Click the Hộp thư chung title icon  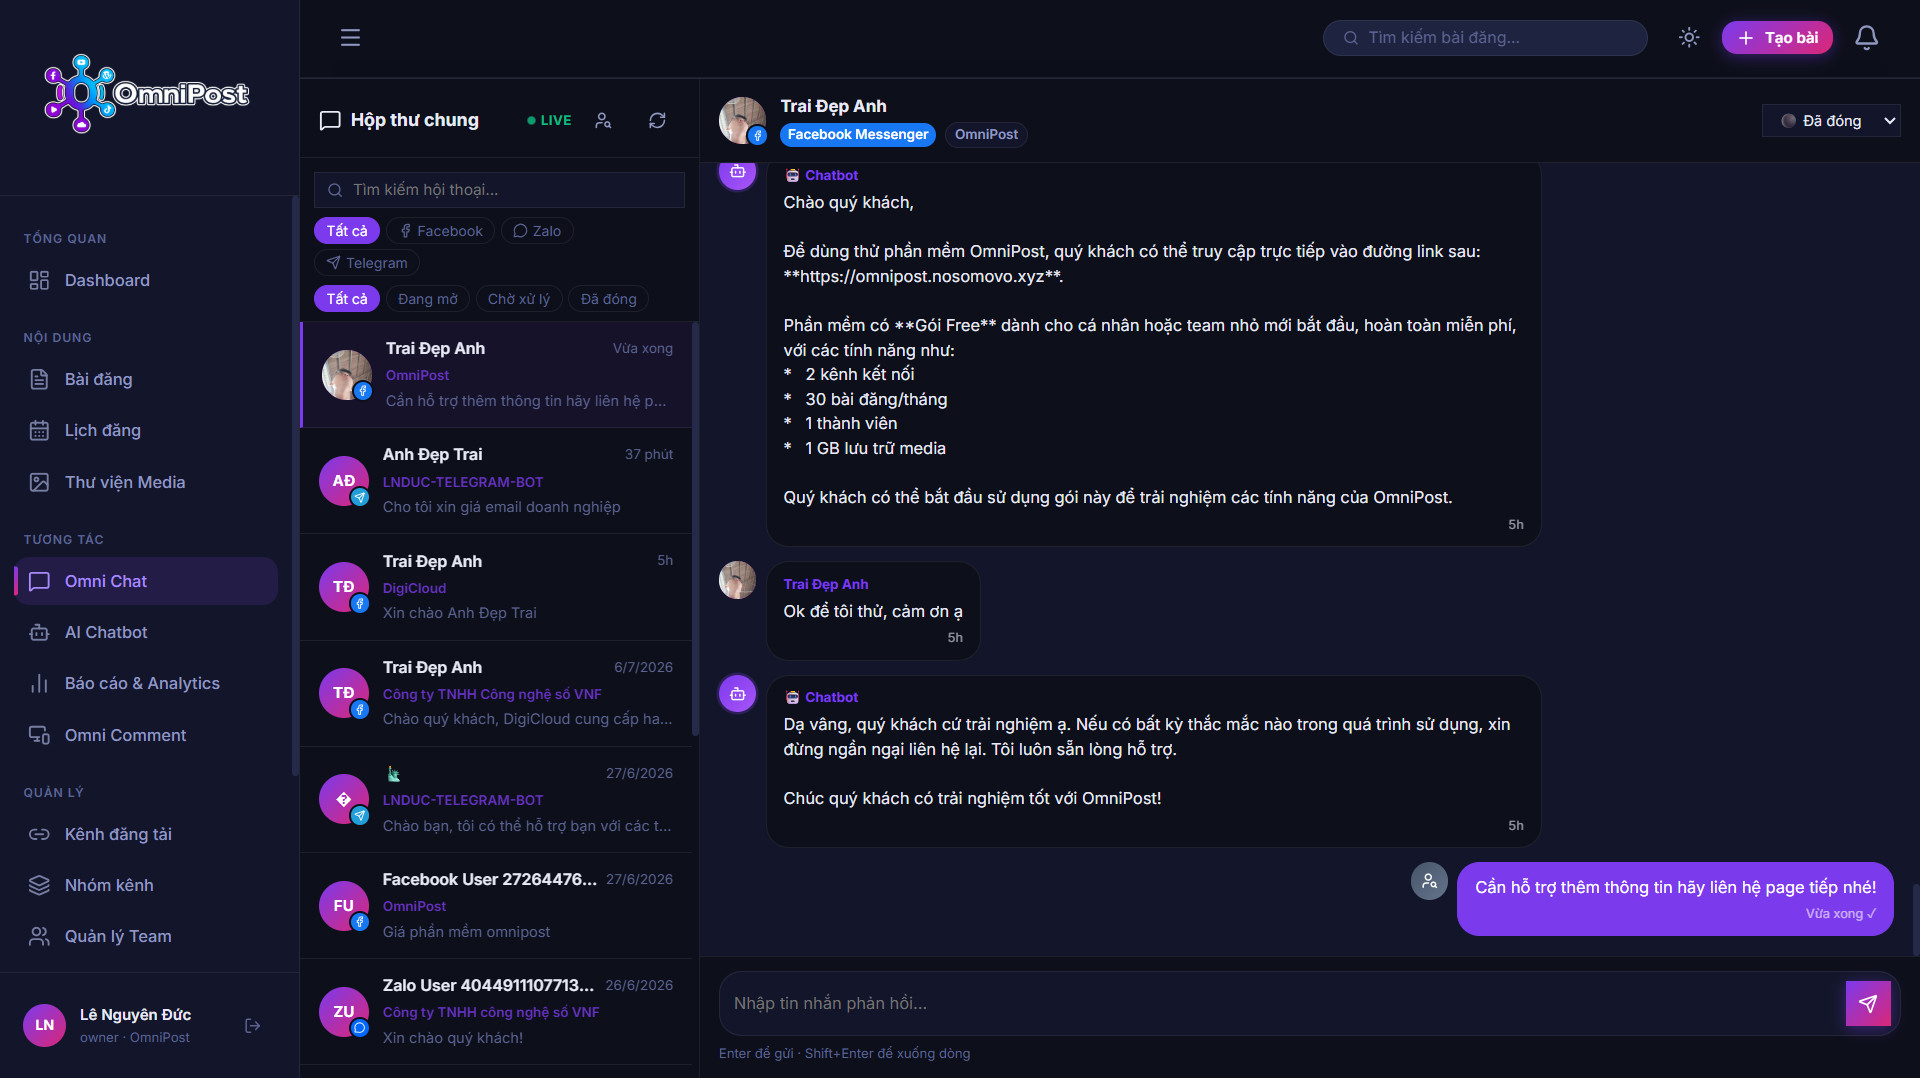(330, 121)
